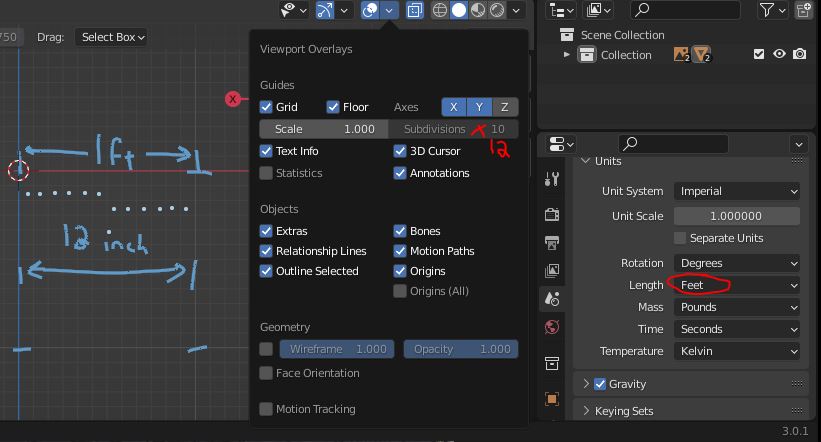Open Scene properties tab
821x442 pixels.
tap(552, 299)
